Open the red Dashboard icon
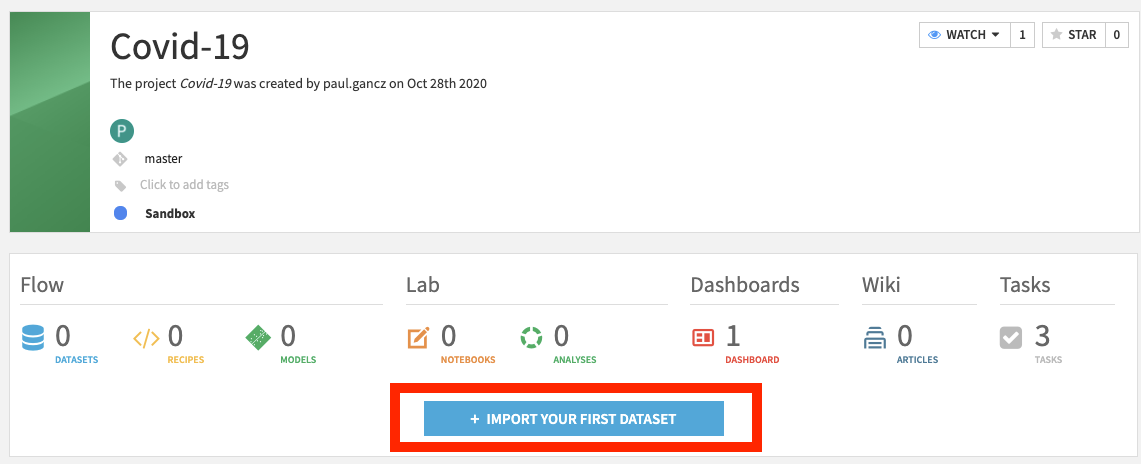The width and height of the screenshot is (1141, 464). [703, 339]
